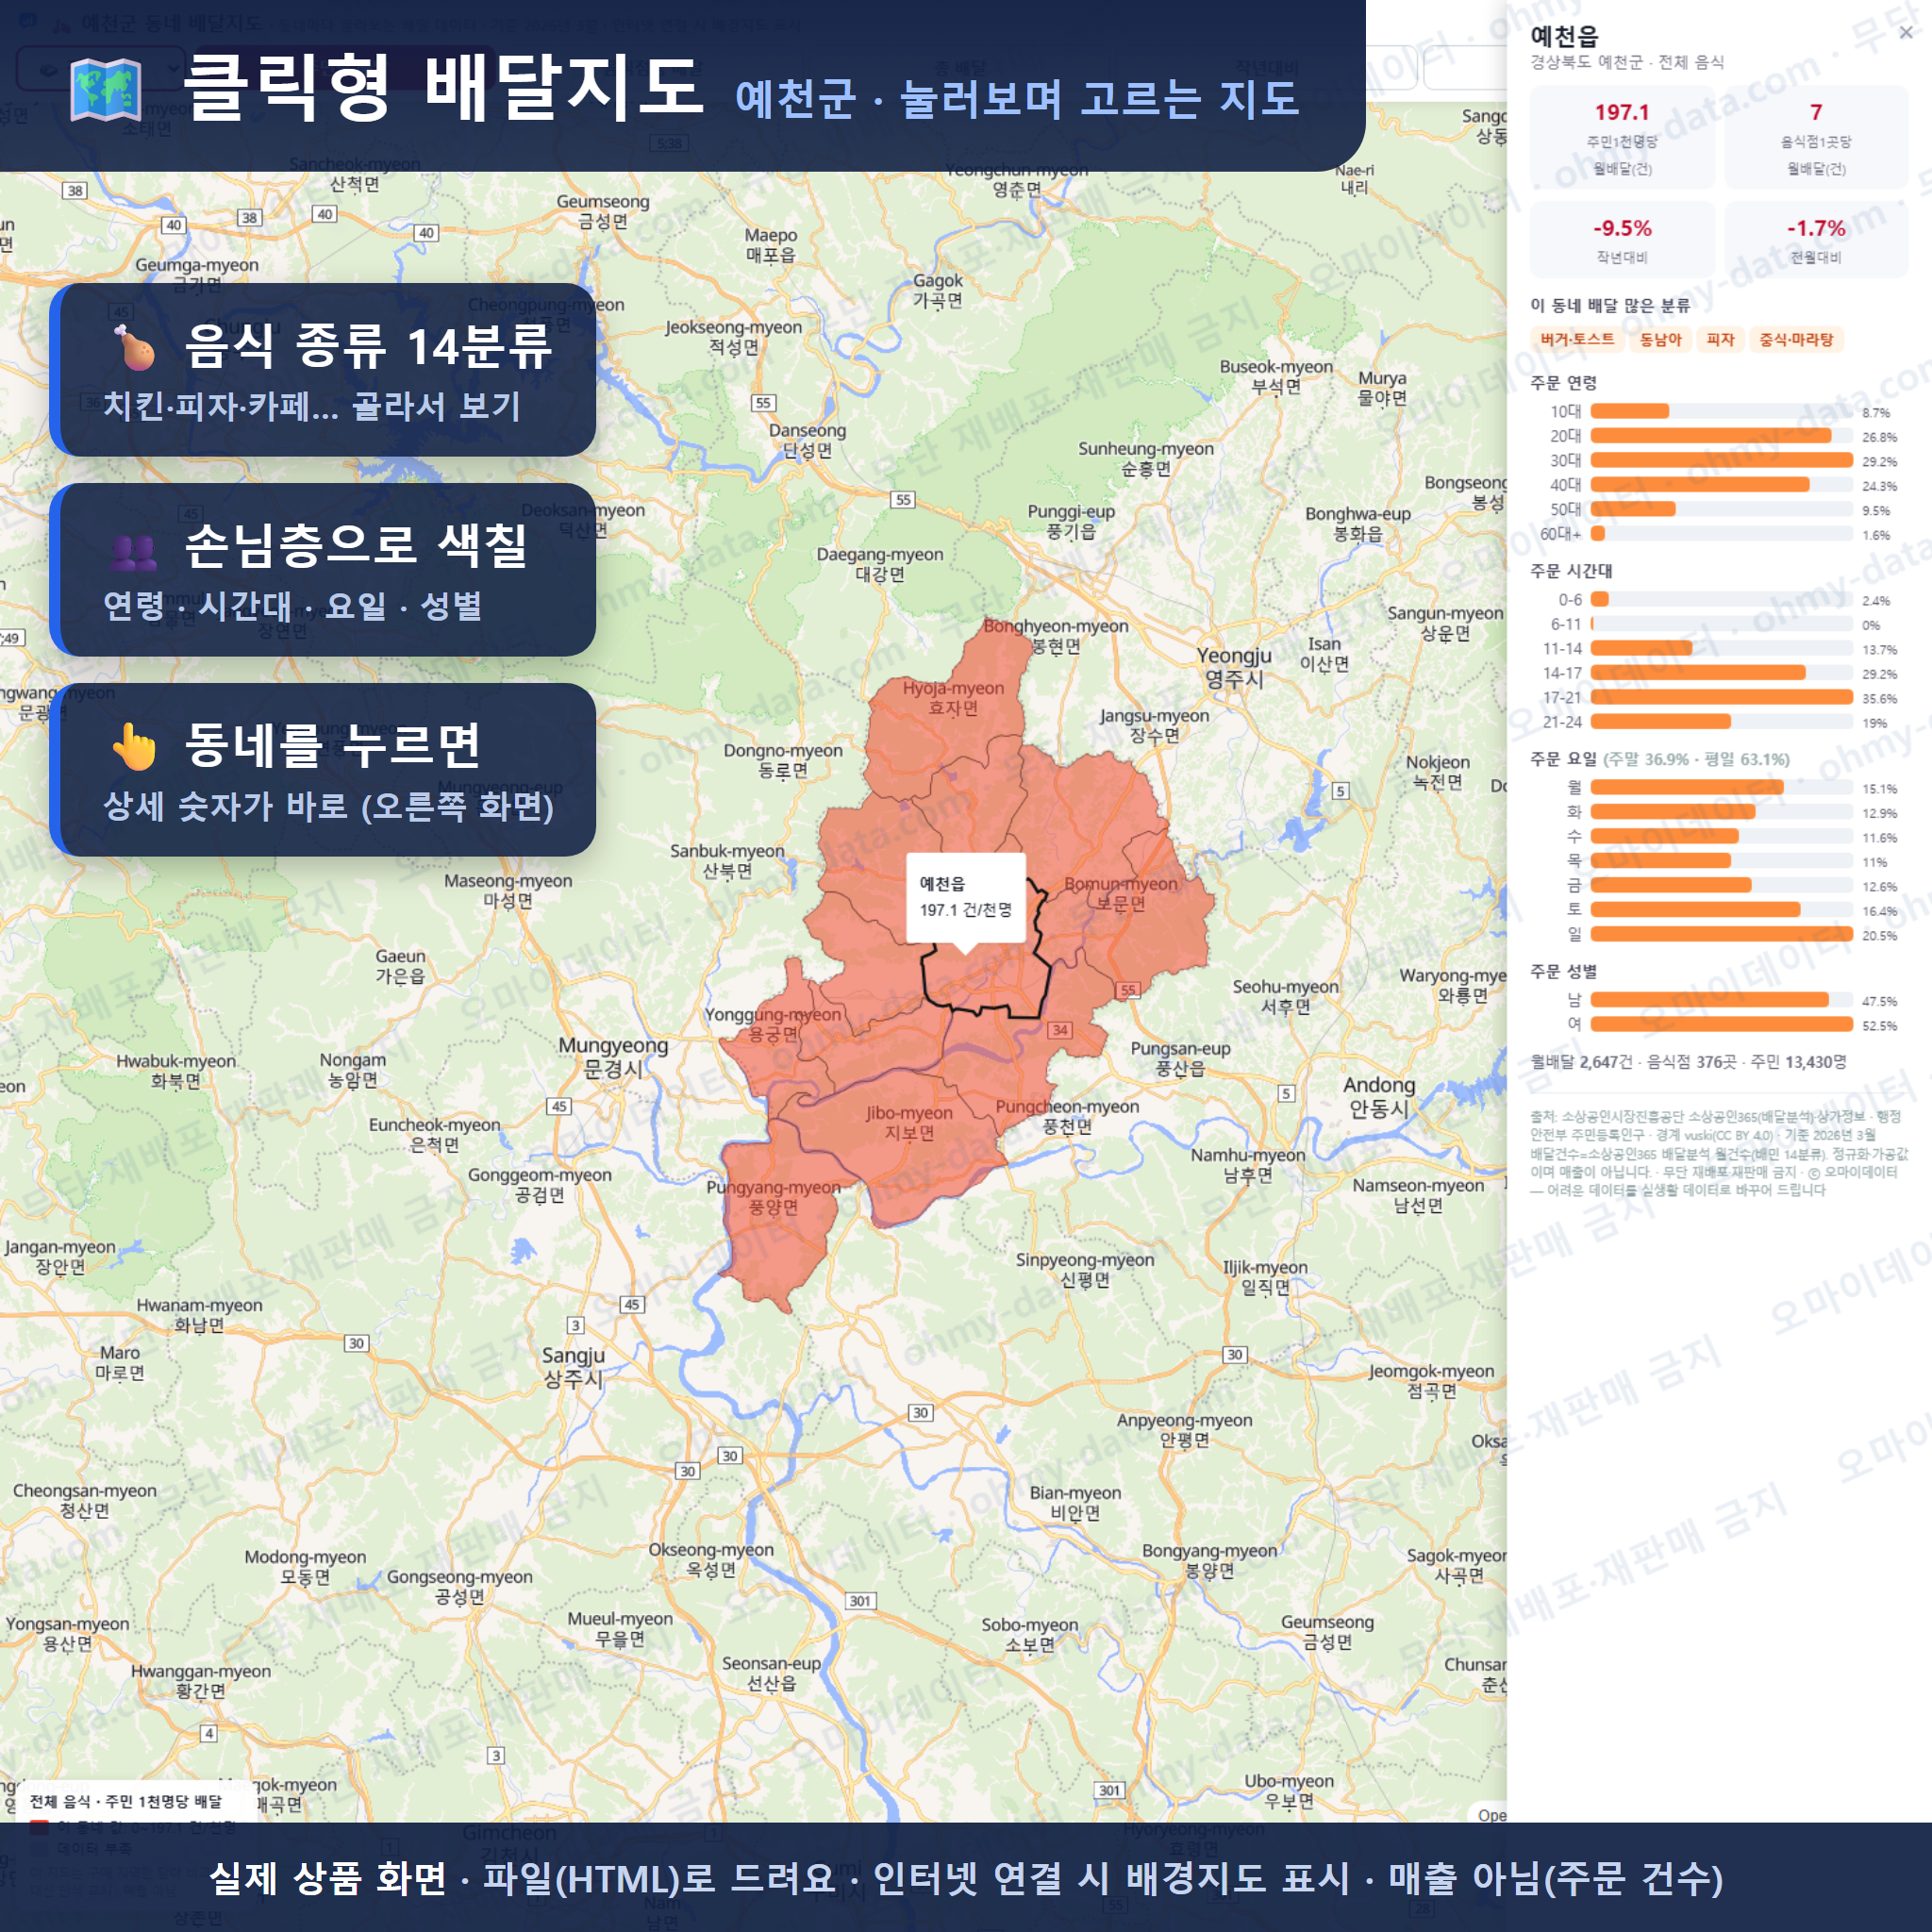Click the route 34 road shield
The height and width of the screenshot is (1932, 1932).
(1060, 1030)
